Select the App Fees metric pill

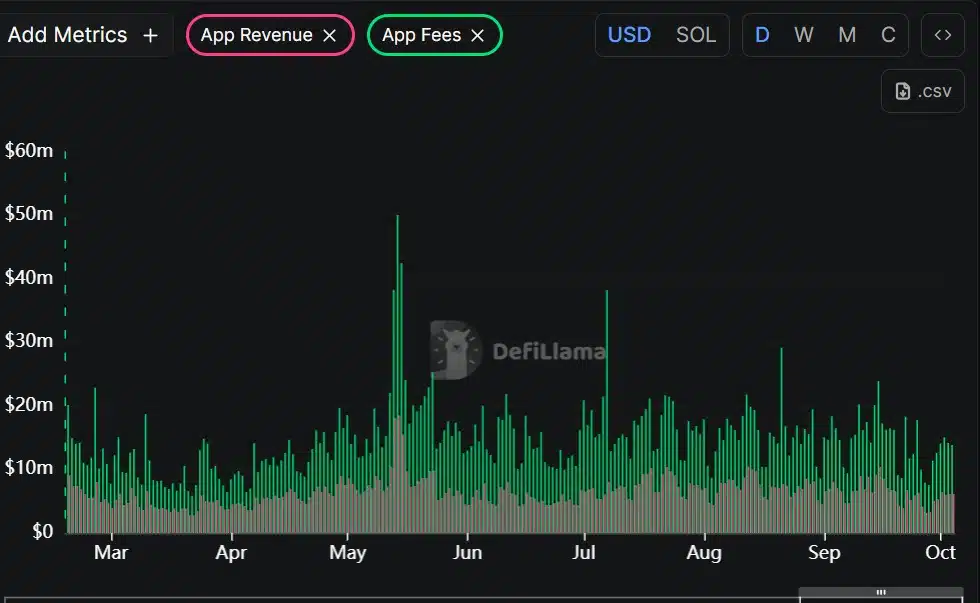434,35
